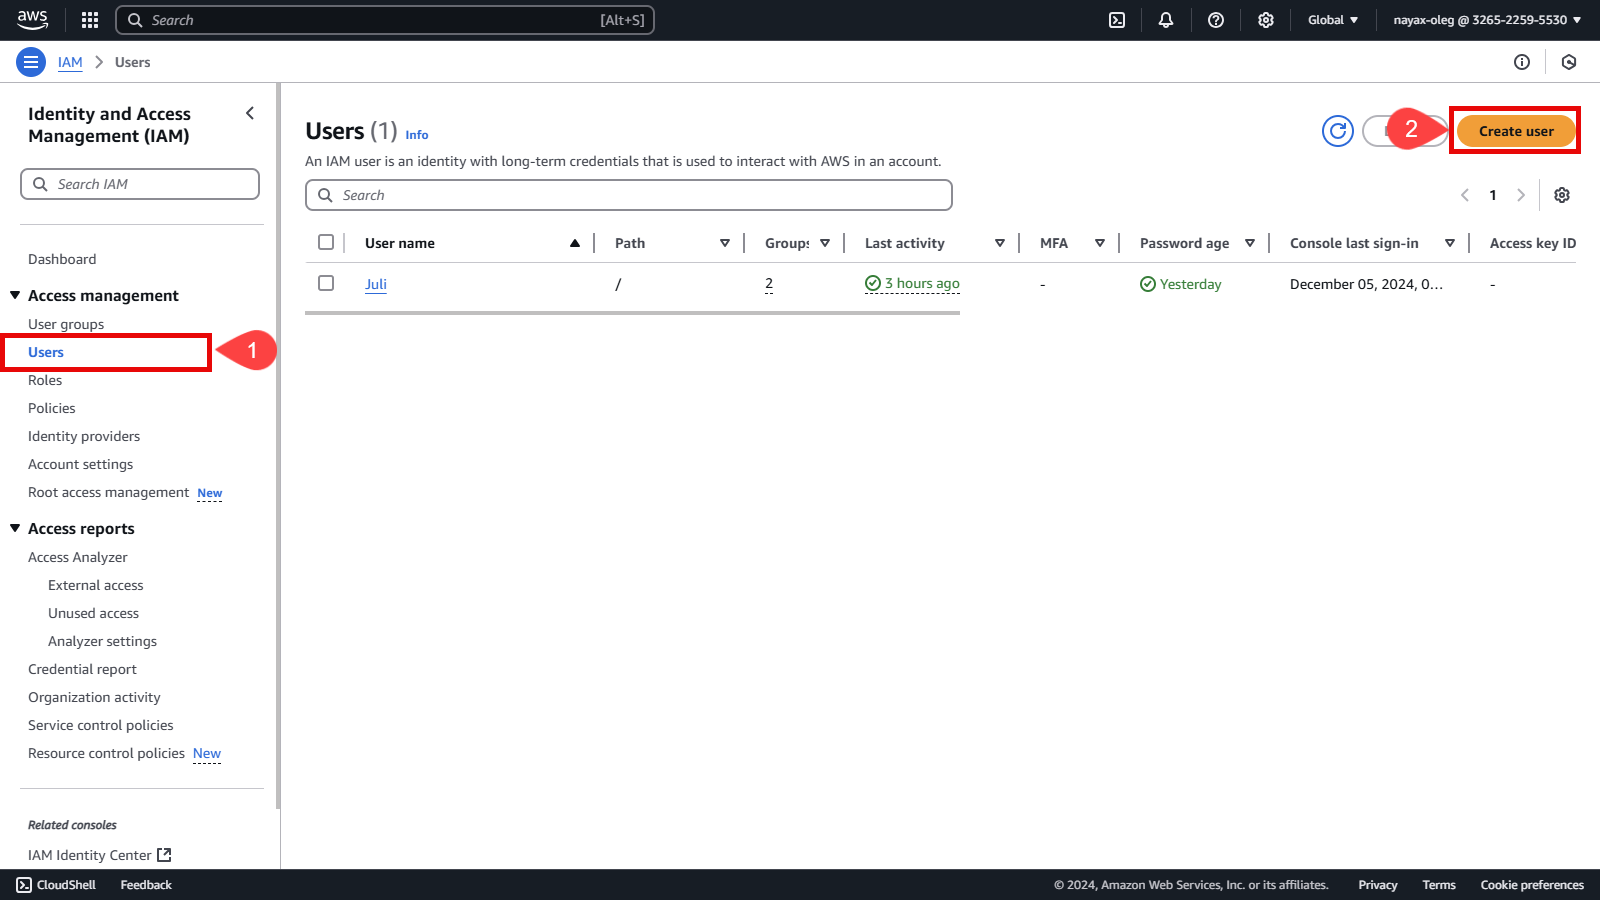Open Analyzer settings
Image resolution: width=1600 pixels, height=900 pixels.
[x=102, y=641]
